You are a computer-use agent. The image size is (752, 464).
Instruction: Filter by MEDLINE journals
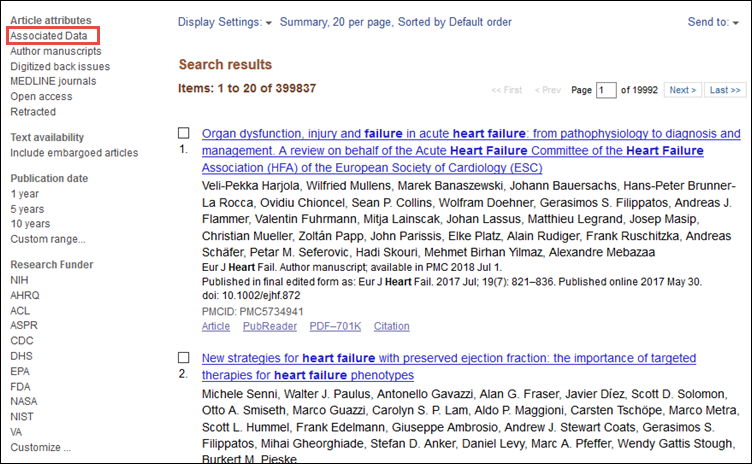(x=53, y=81)
